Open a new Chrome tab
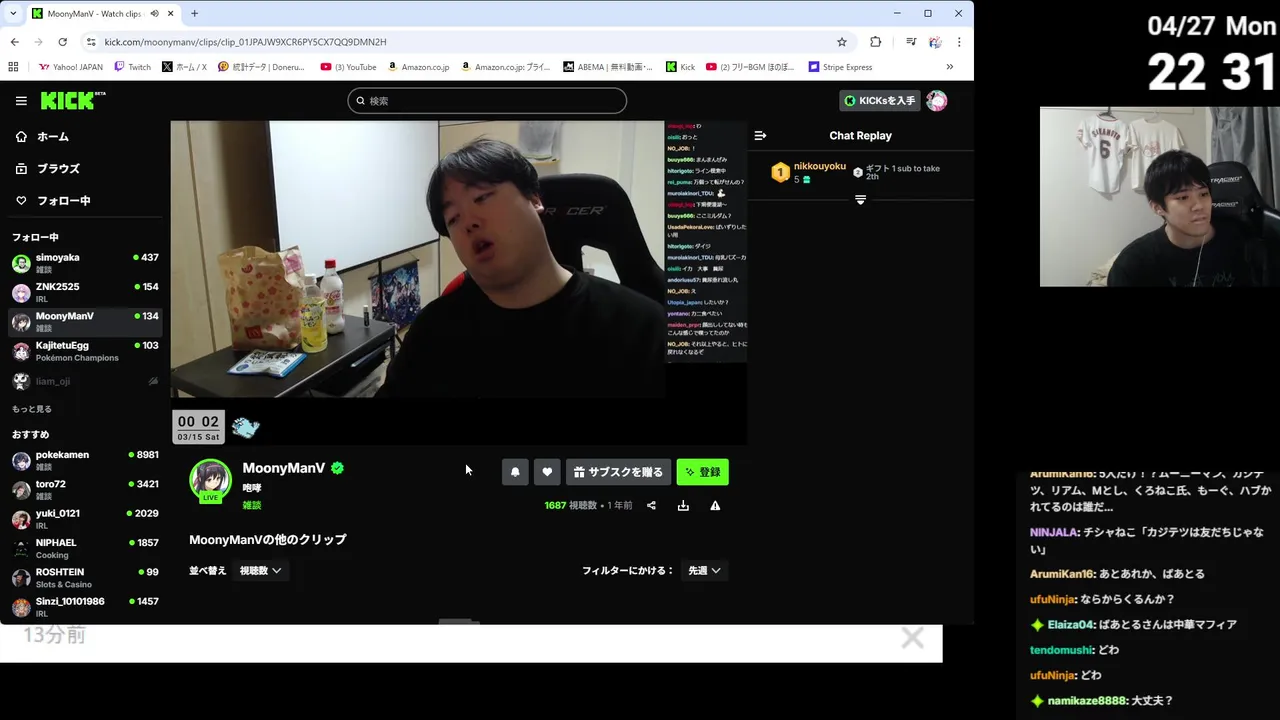The image size is (1280, 720). coord(194,14)
